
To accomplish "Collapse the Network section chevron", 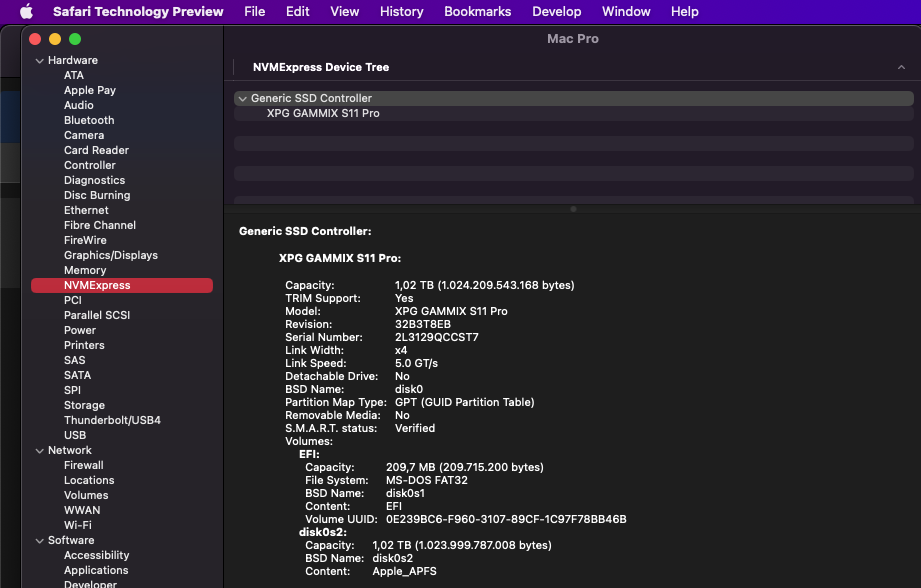I will pos(39,451).
